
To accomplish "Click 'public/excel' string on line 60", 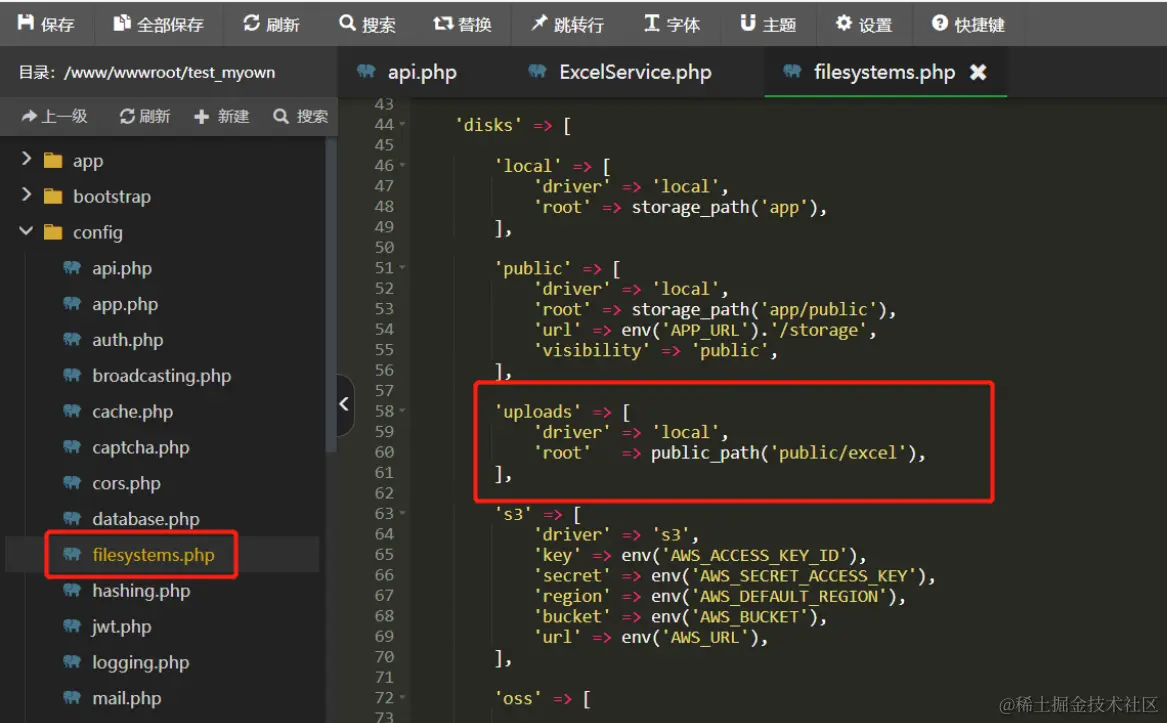I will [837, 453].
